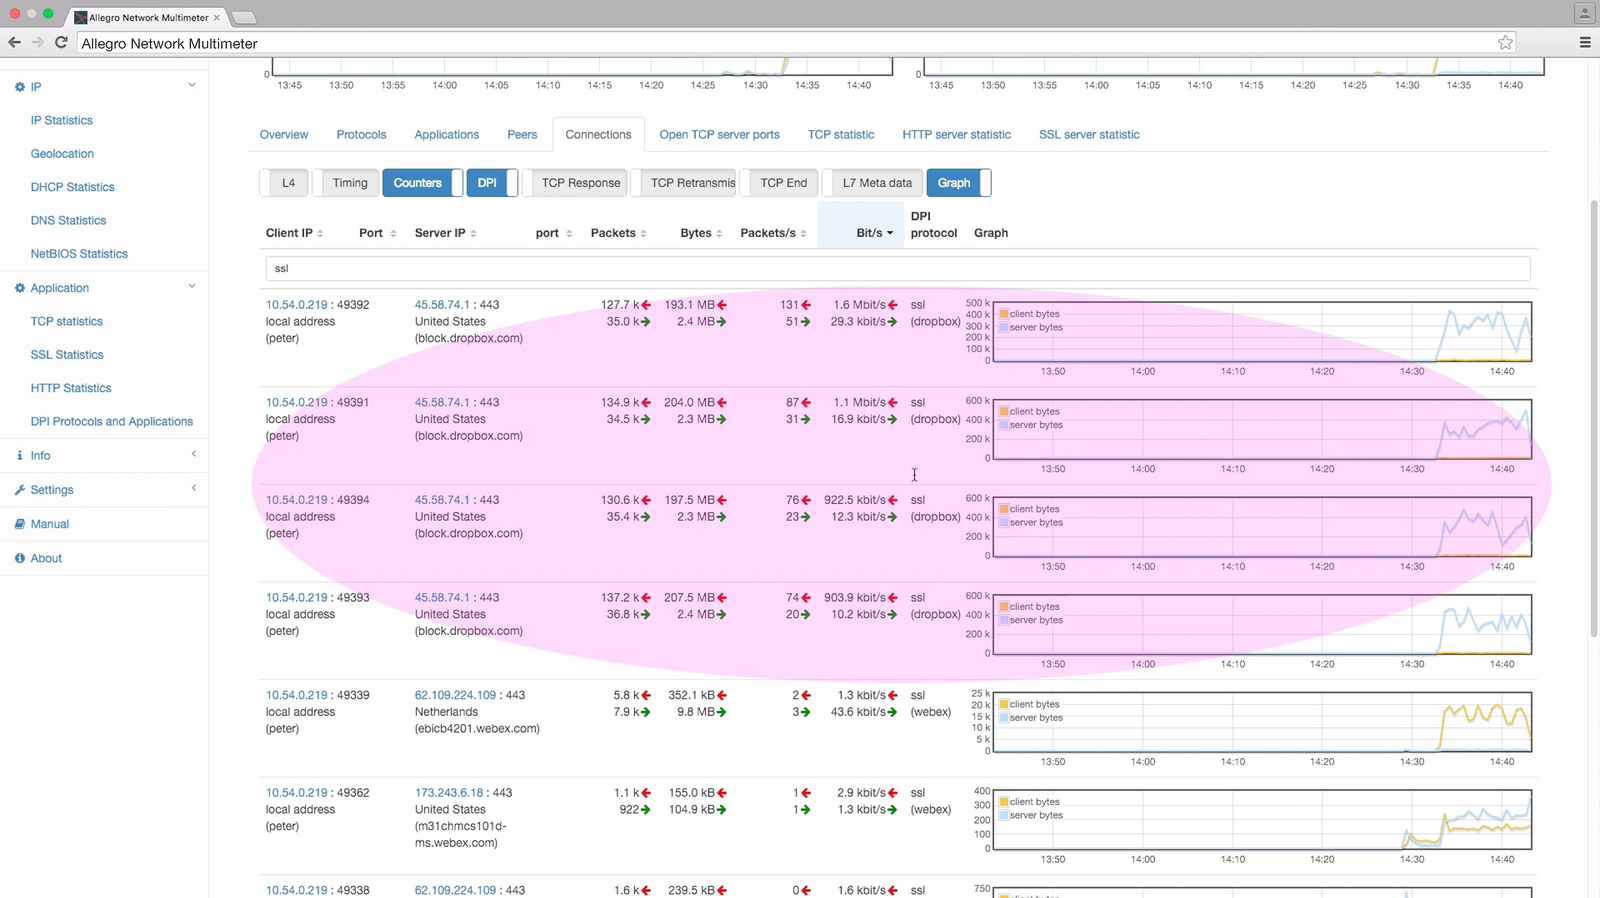Click the Manual book icon
1600x898 pixels.
point(19,524)
